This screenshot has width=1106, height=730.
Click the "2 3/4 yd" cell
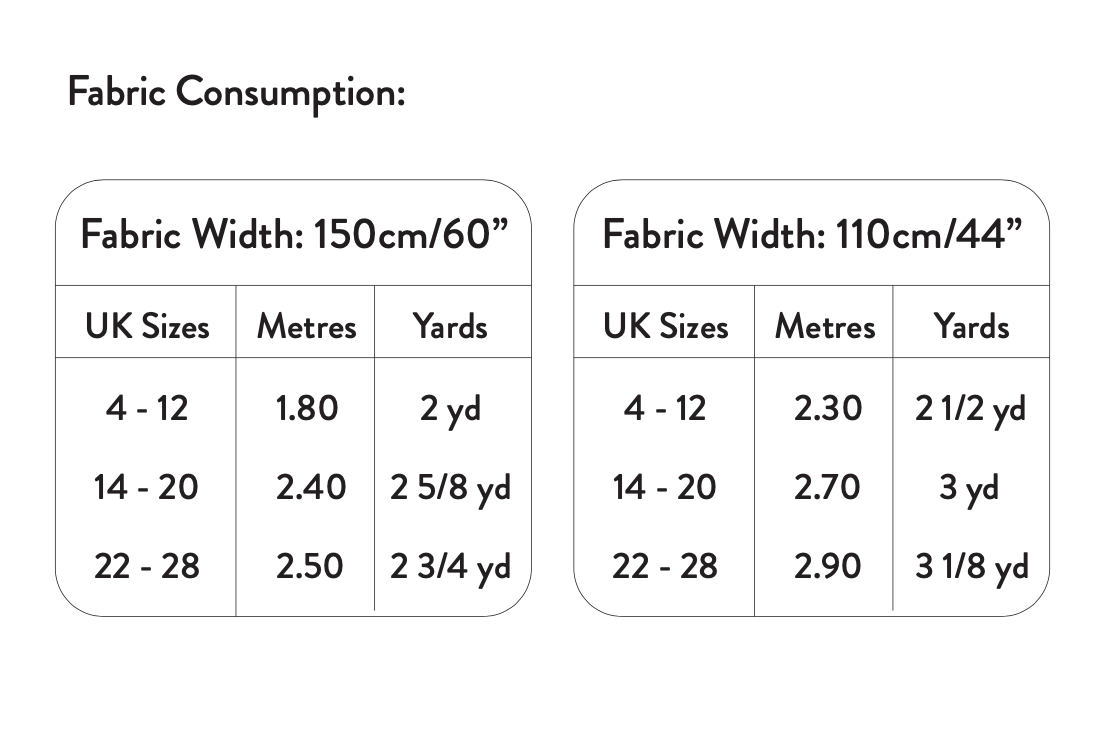pyautogui.click(x=450, y=567)
